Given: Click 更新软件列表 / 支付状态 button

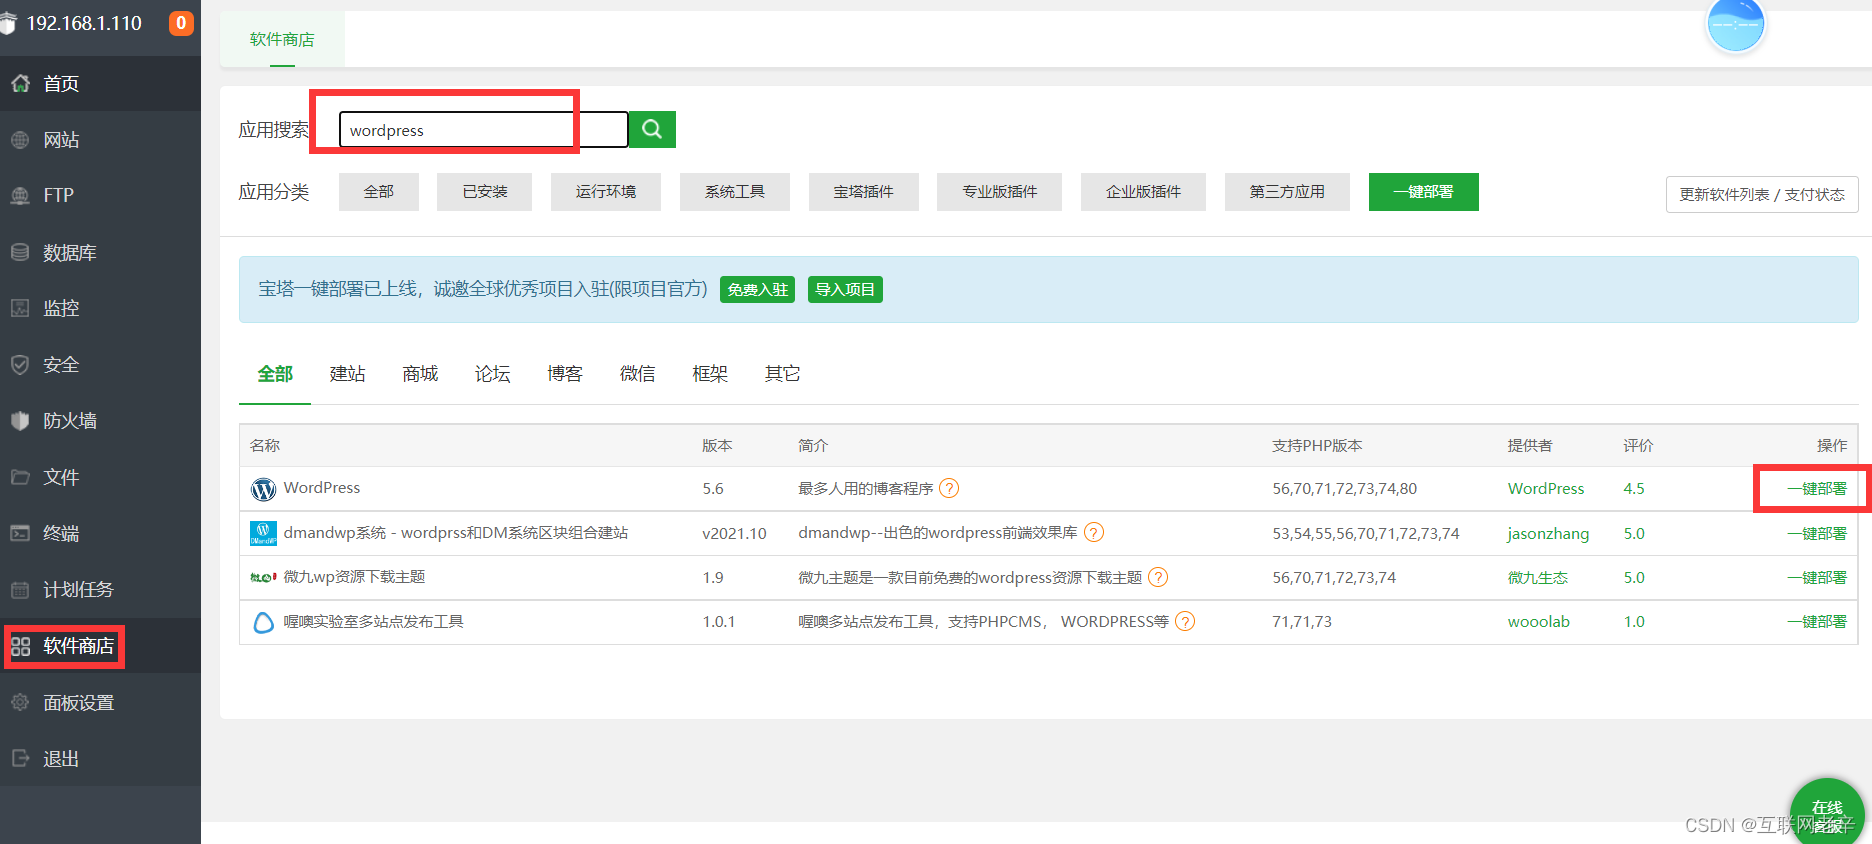Looking at the screenshot, I should click(x=1762, y=195).
